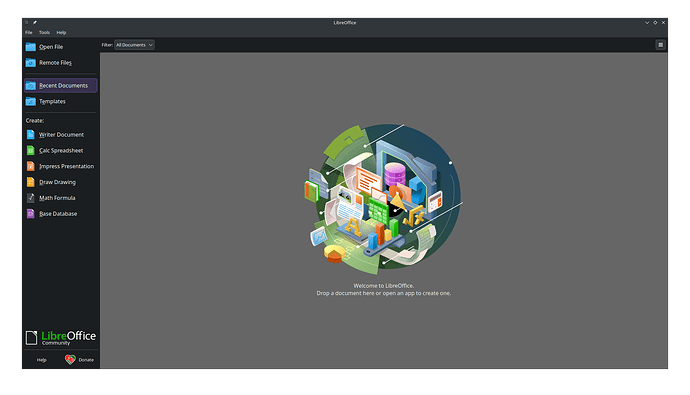
Task: Click the Impress Presentation label
Action: 66,166
